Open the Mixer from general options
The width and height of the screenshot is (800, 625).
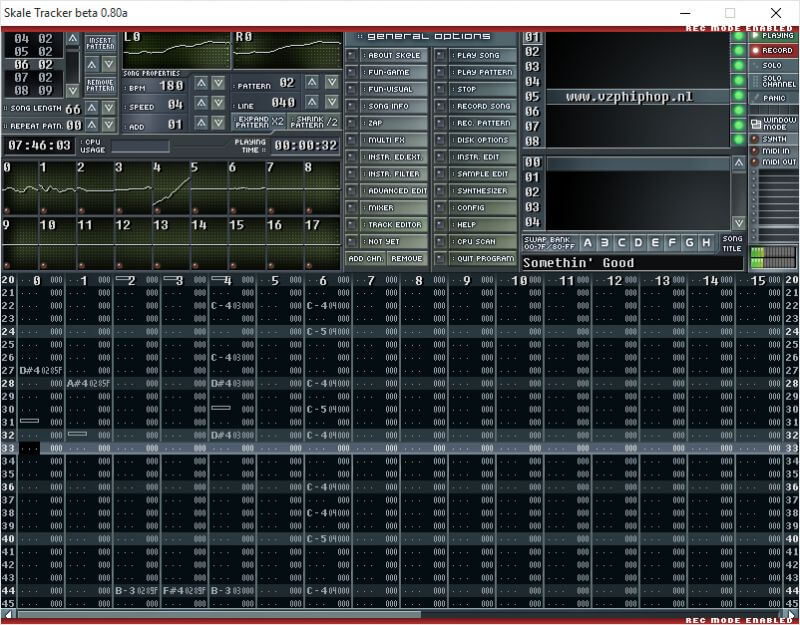tap(386, 208)
